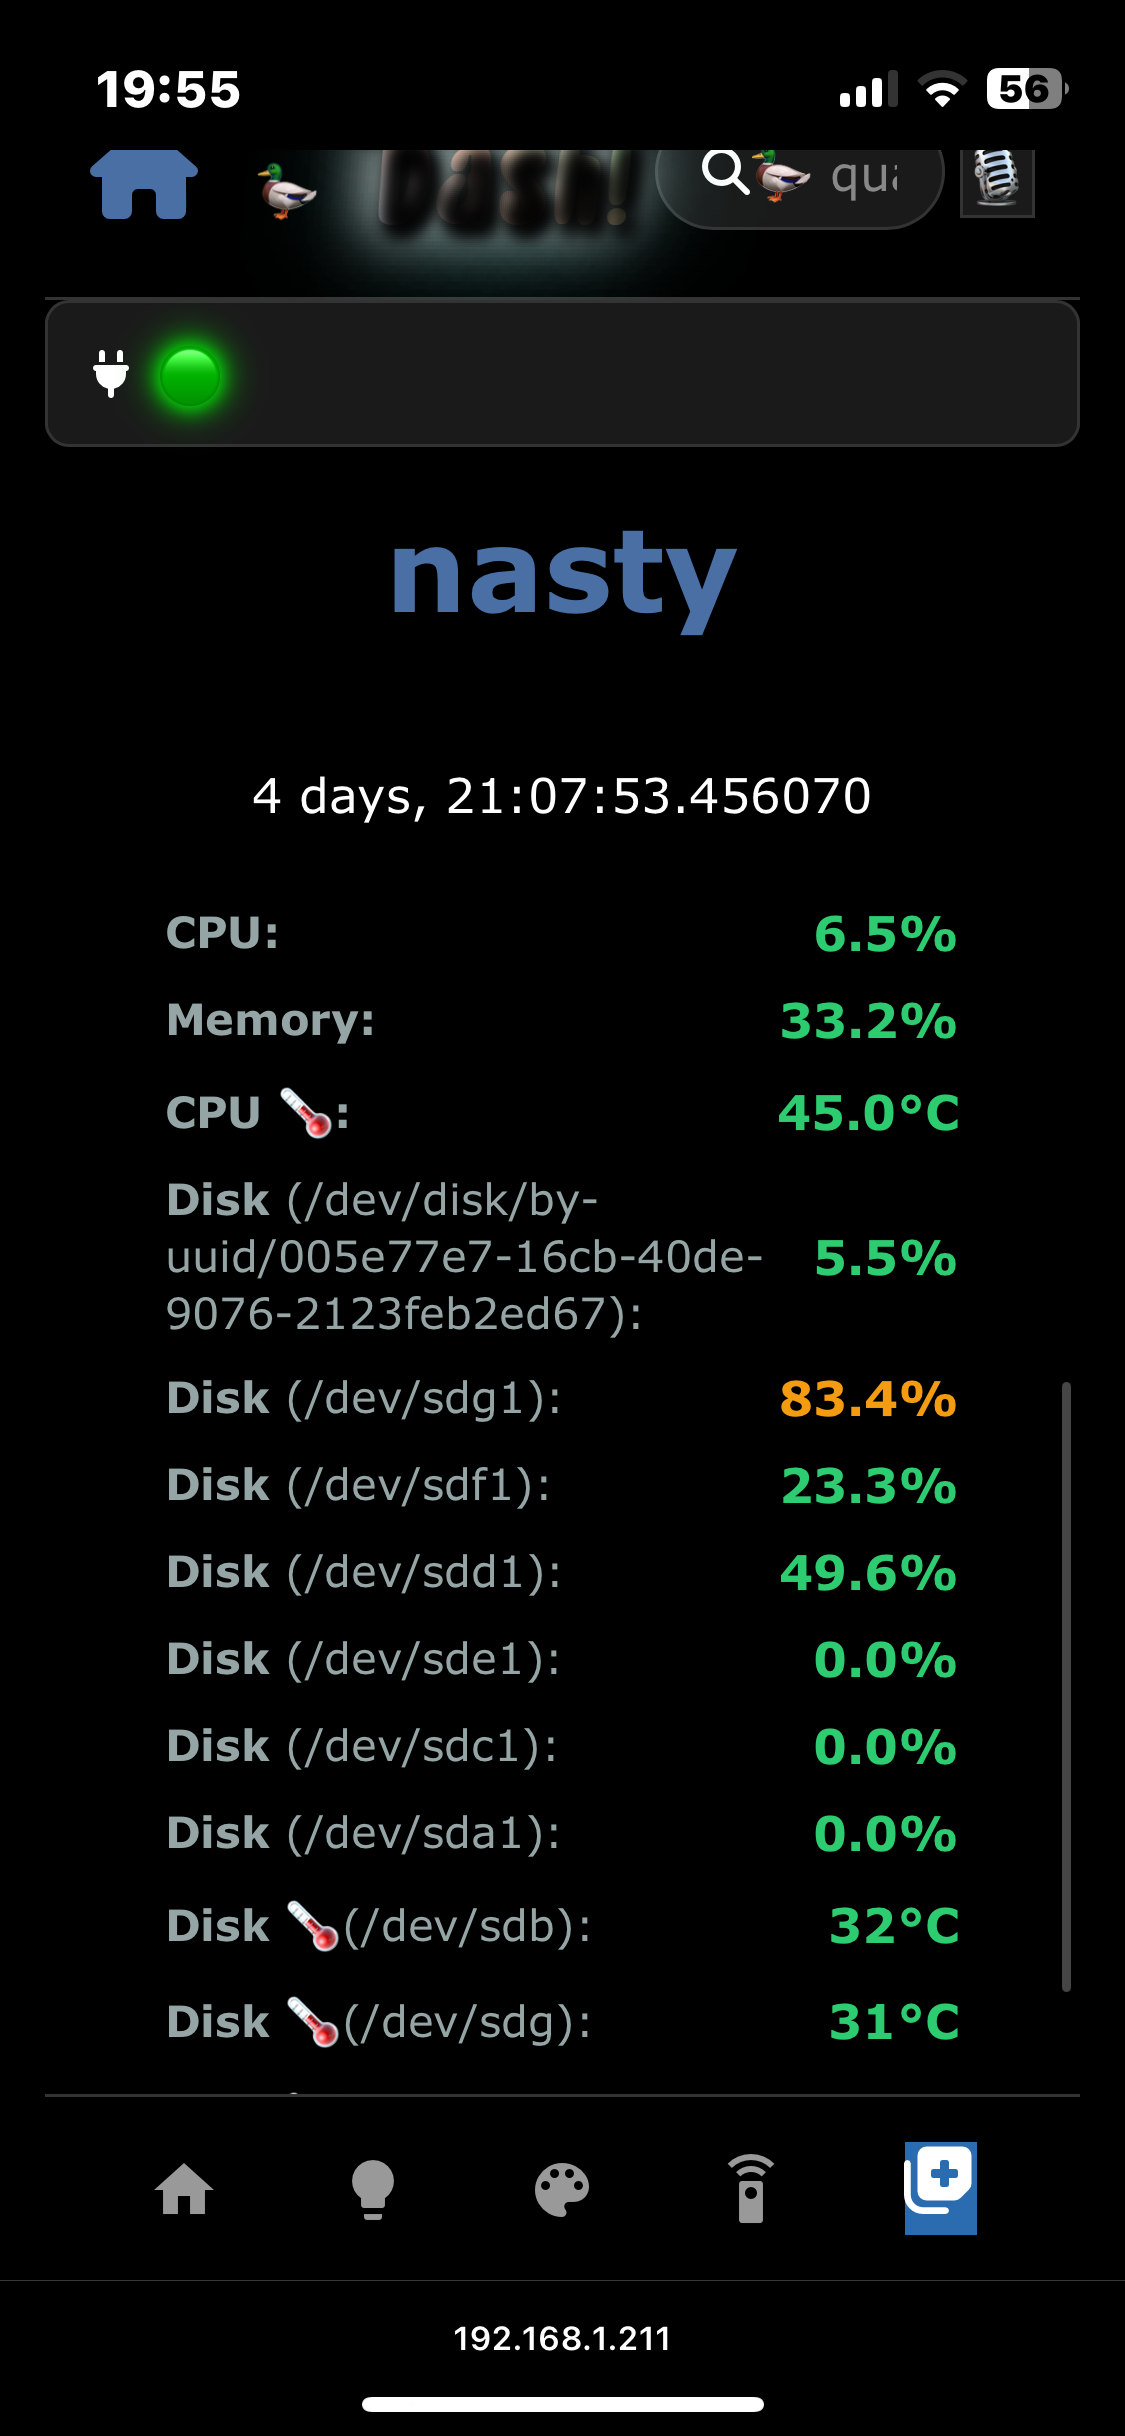Type in the quack search field
This screenshot has width=1125, height=2436.
point(866,178)
